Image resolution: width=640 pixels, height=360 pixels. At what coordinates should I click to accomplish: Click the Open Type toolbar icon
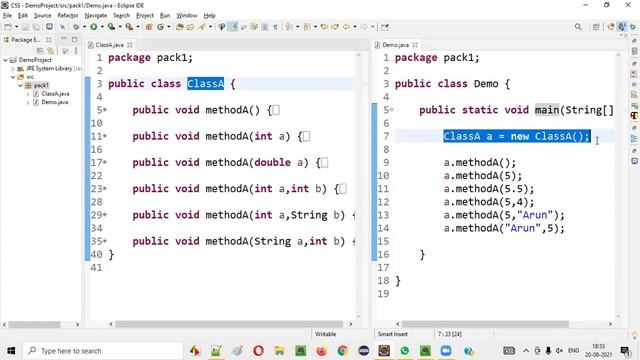tap(180, 27)
